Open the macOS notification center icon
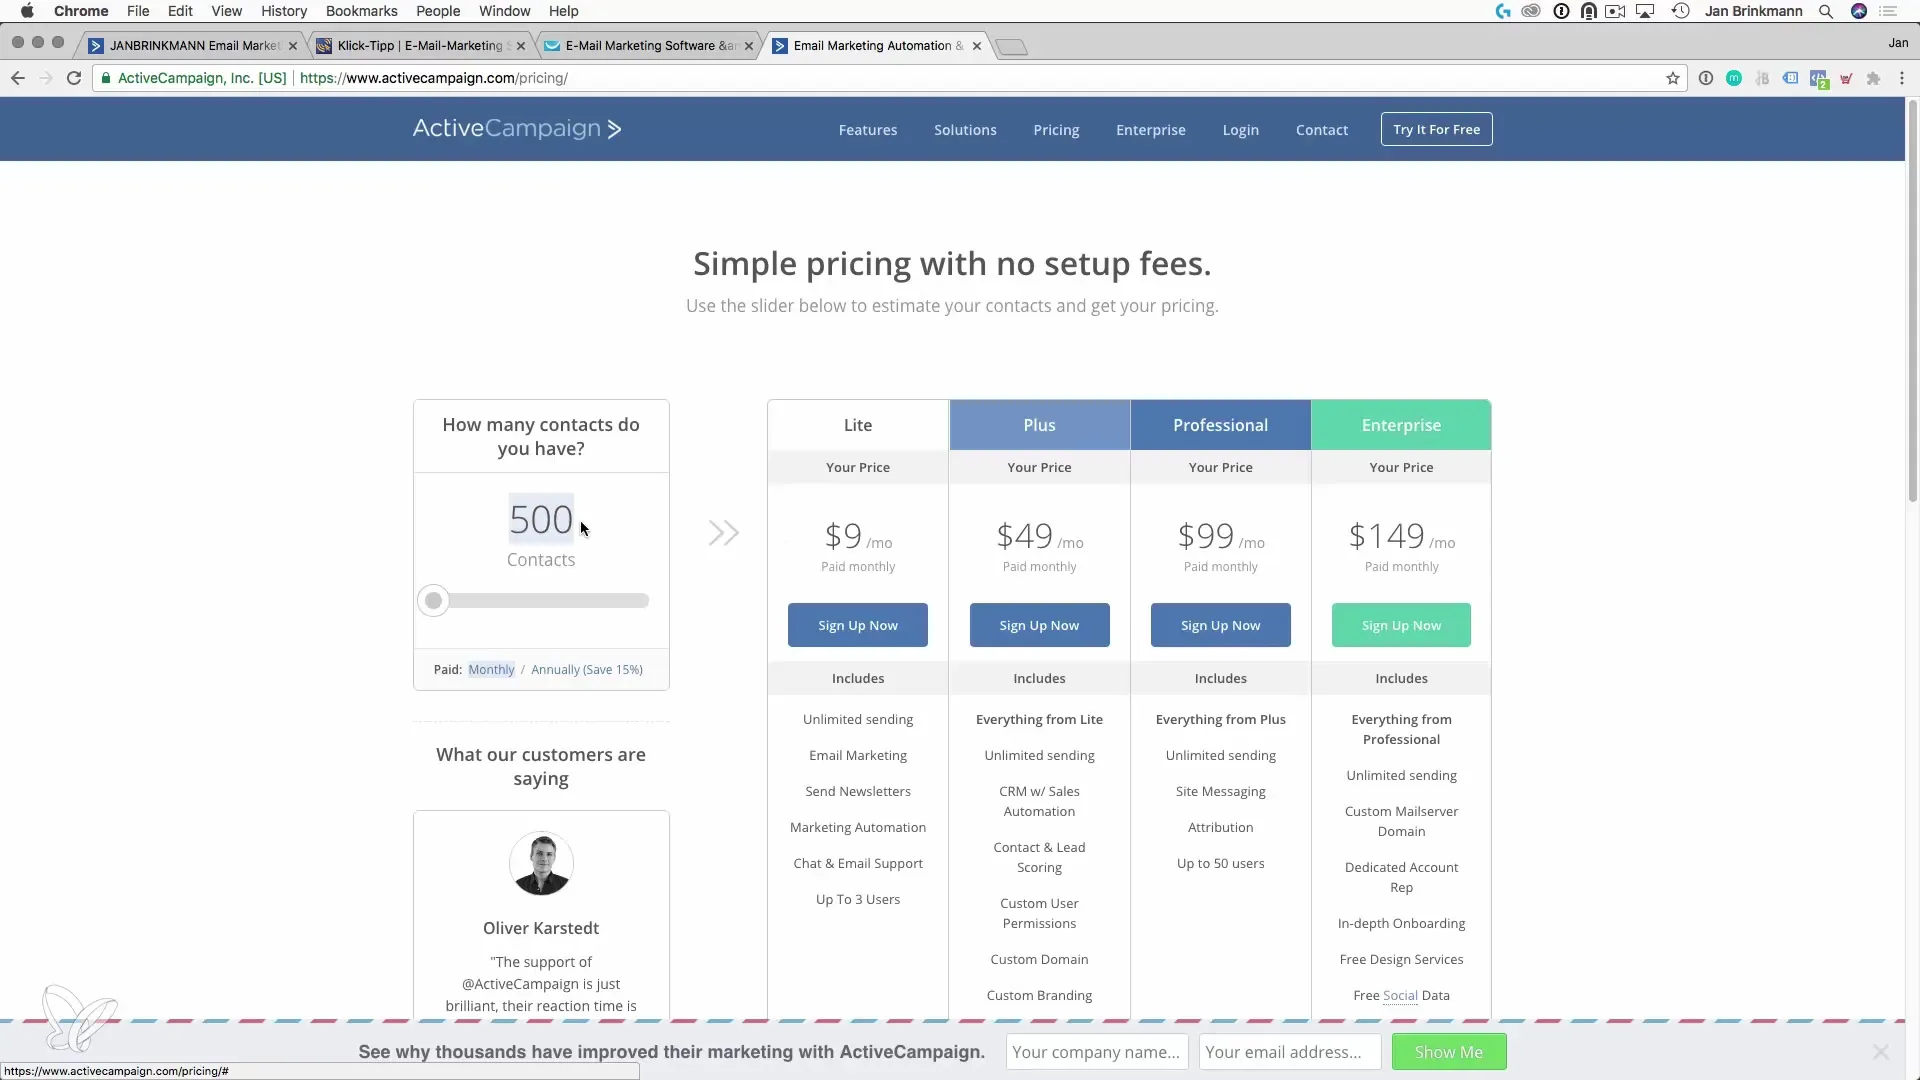Screen dimensions: 1920x1080 (x=1889, y=11)
